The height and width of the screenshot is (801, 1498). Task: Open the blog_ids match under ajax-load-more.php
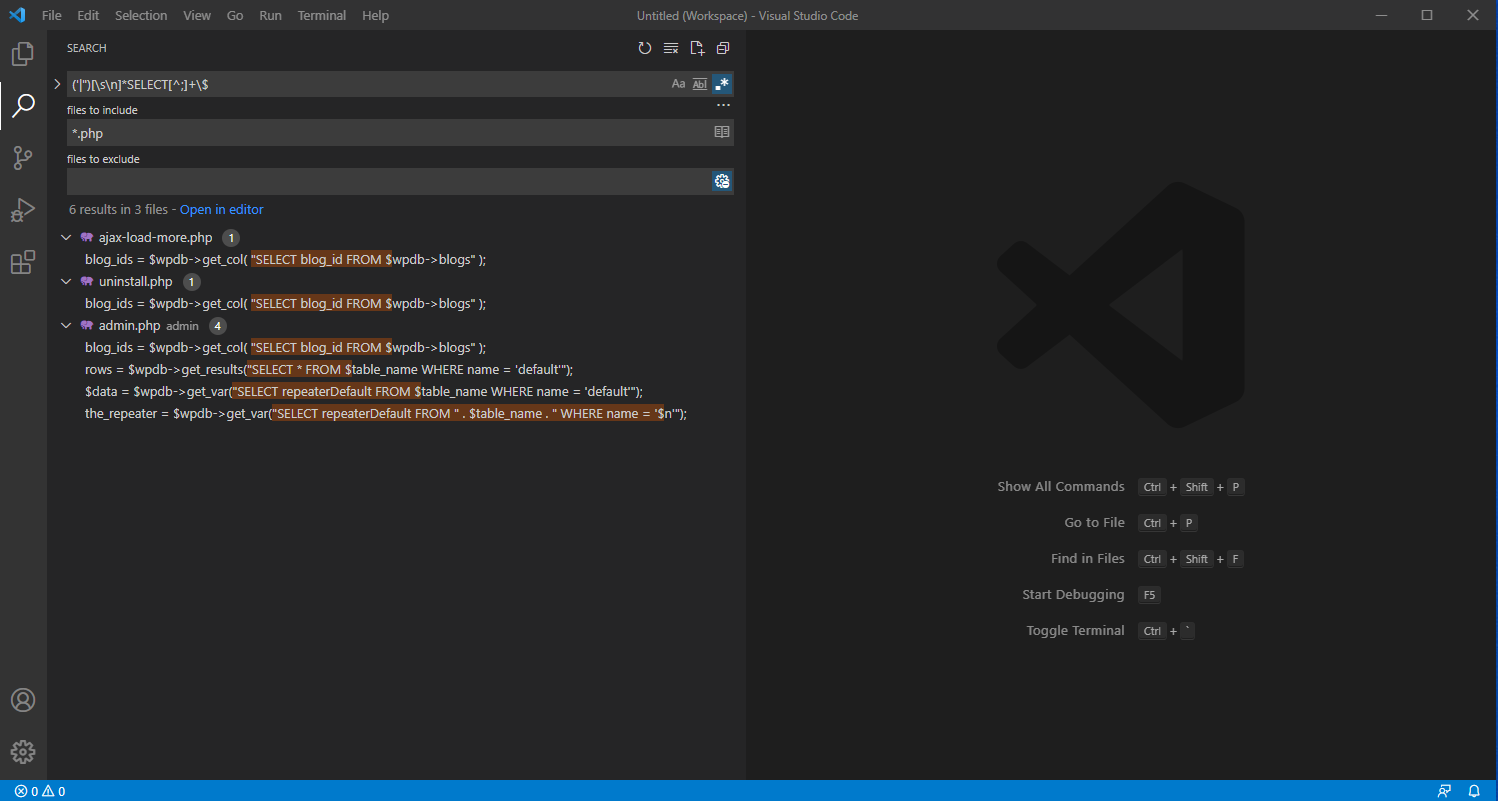click(x=285, y=260)
